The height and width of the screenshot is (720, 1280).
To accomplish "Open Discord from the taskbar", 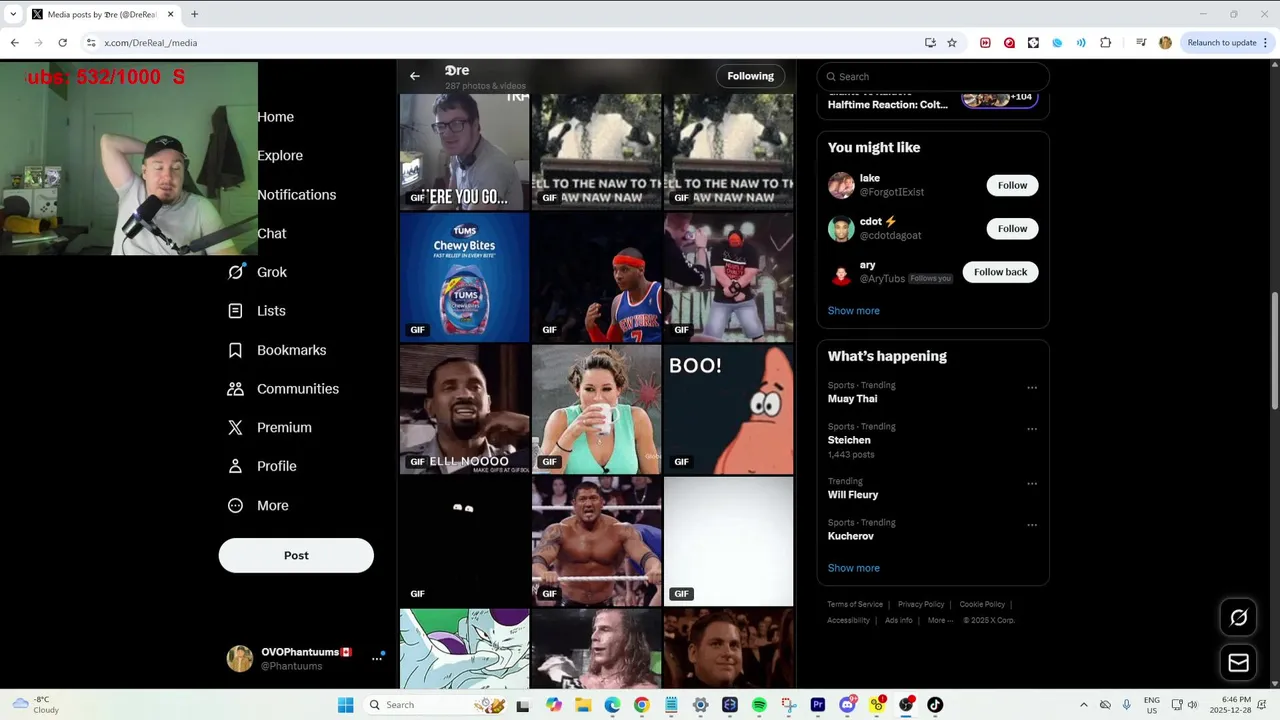I will point(847,705).
